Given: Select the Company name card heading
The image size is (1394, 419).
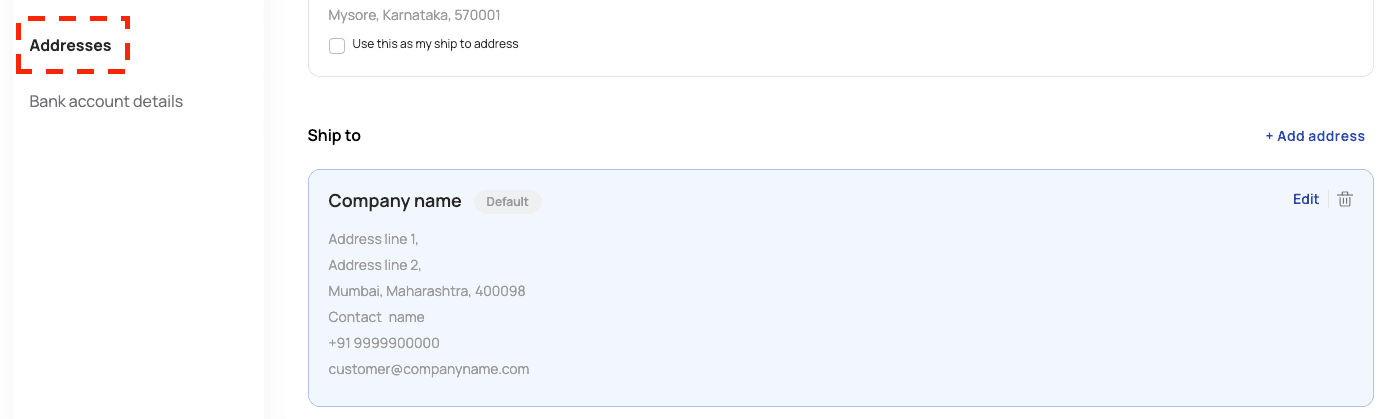Looking at the screenshot, I should click(395, 201).
